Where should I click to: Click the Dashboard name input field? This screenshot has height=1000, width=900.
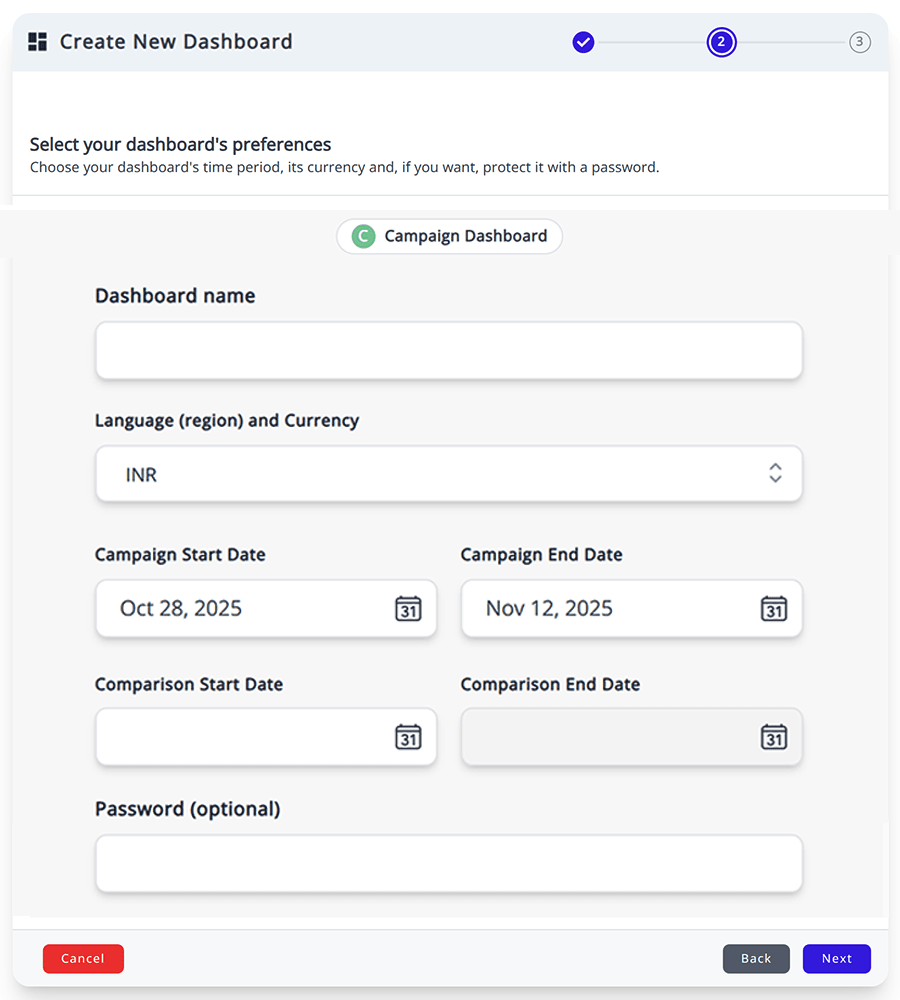pos(448,350)
